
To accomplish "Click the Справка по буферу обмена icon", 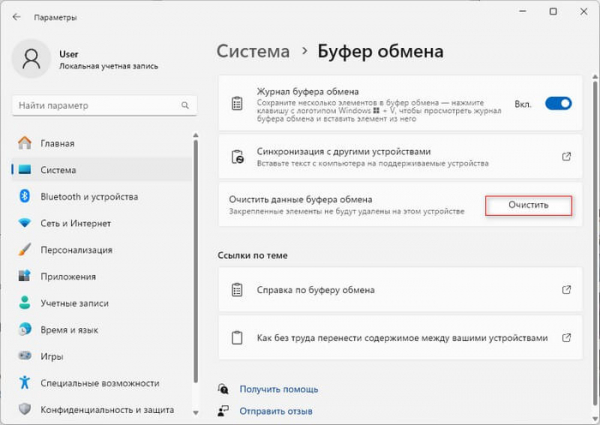I will (x=237, y=290).
